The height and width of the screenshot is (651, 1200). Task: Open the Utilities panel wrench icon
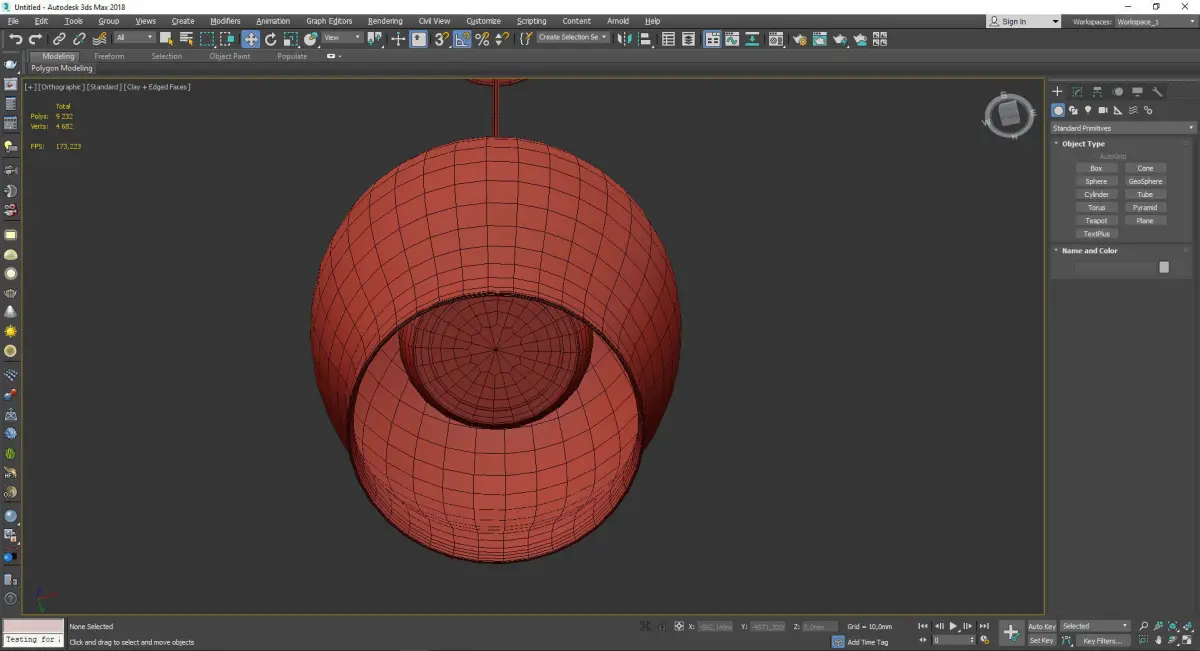1157,92
